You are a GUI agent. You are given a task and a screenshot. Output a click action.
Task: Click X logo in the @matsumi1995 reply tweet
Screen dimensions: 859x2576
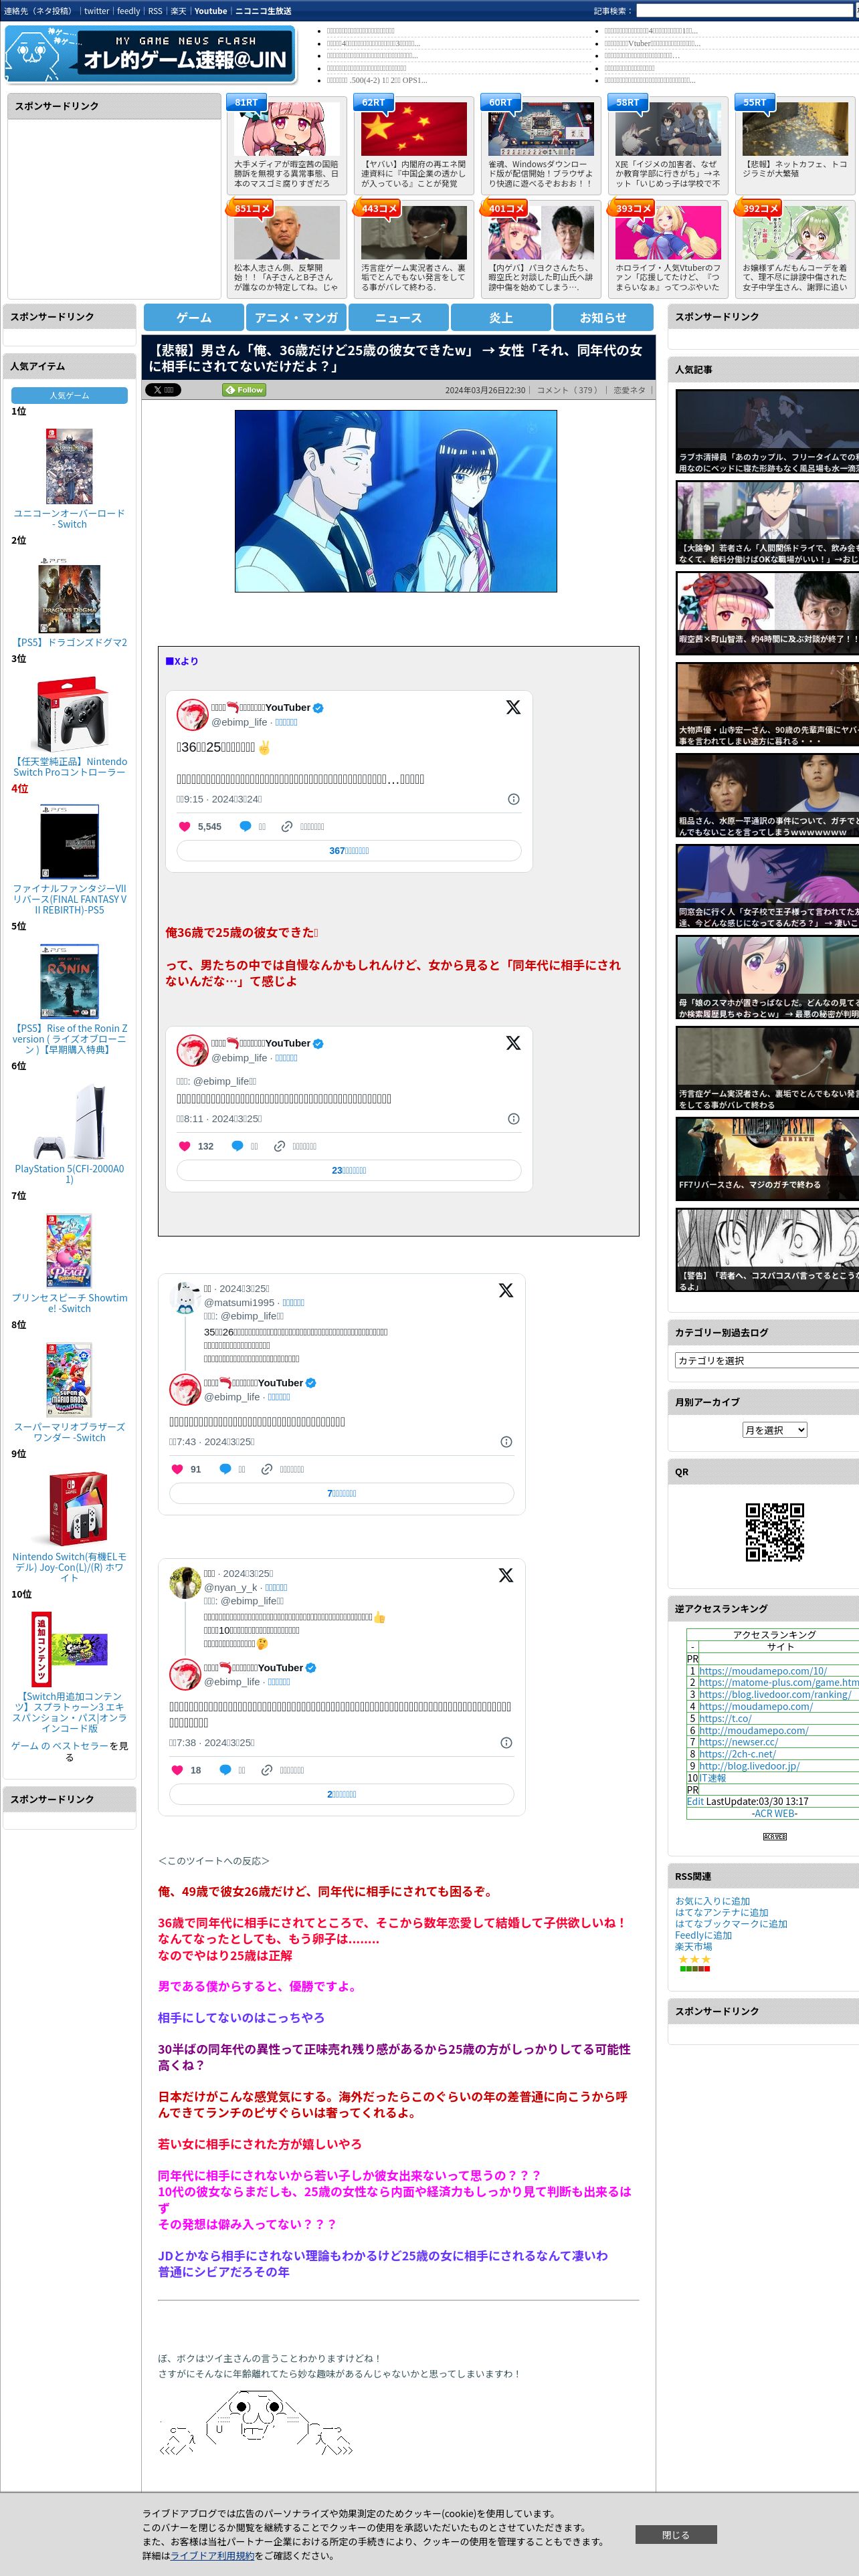[506, 1290]
